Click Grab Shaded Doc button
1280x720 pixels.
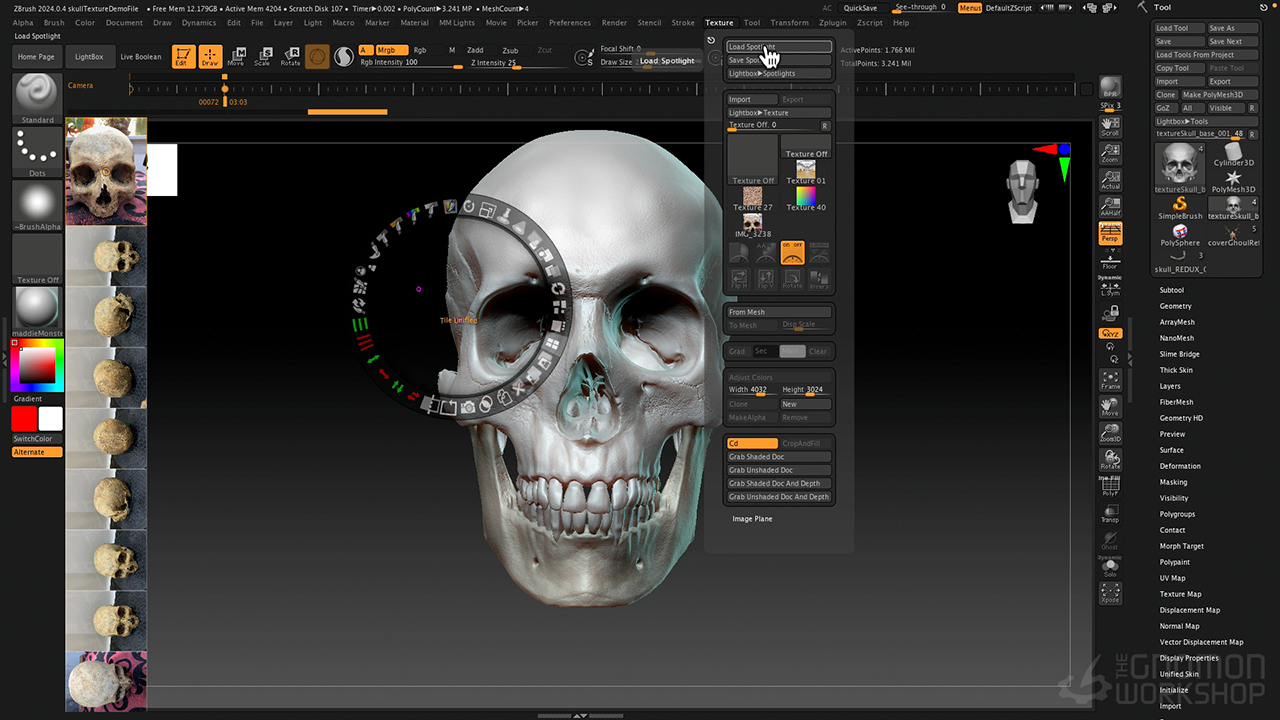click(779, 457)
